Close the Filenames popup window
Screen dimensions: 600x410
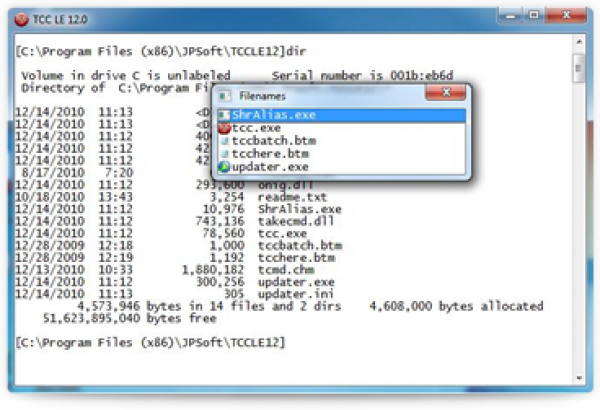[x=446, y=92]
